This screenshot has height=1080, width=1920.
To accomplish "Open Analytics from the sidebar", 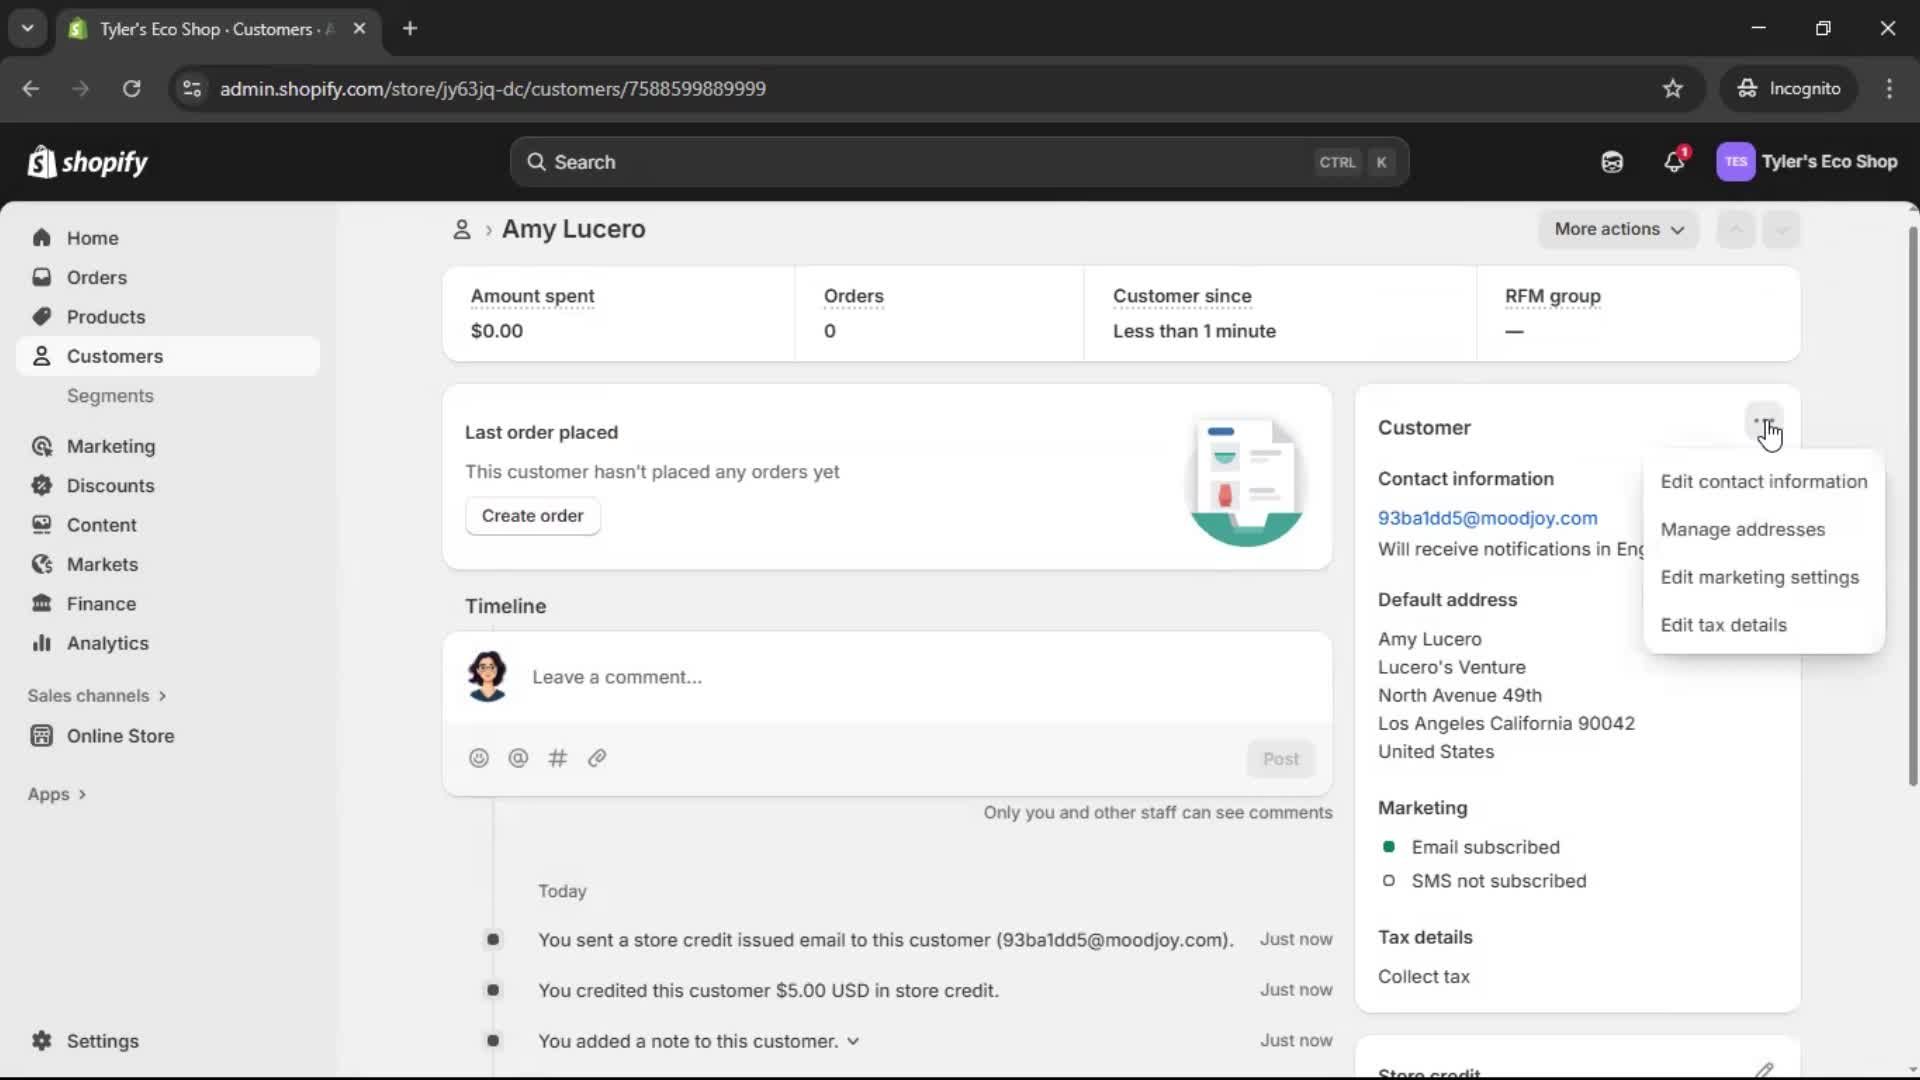I will click(x=106, y=643).
